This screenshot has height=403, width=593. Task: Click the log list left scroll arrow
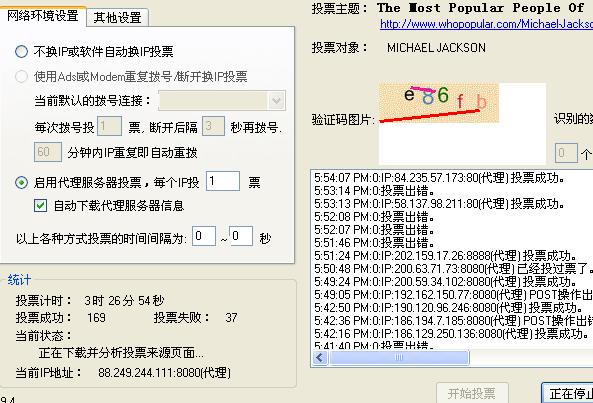(320, 358)
